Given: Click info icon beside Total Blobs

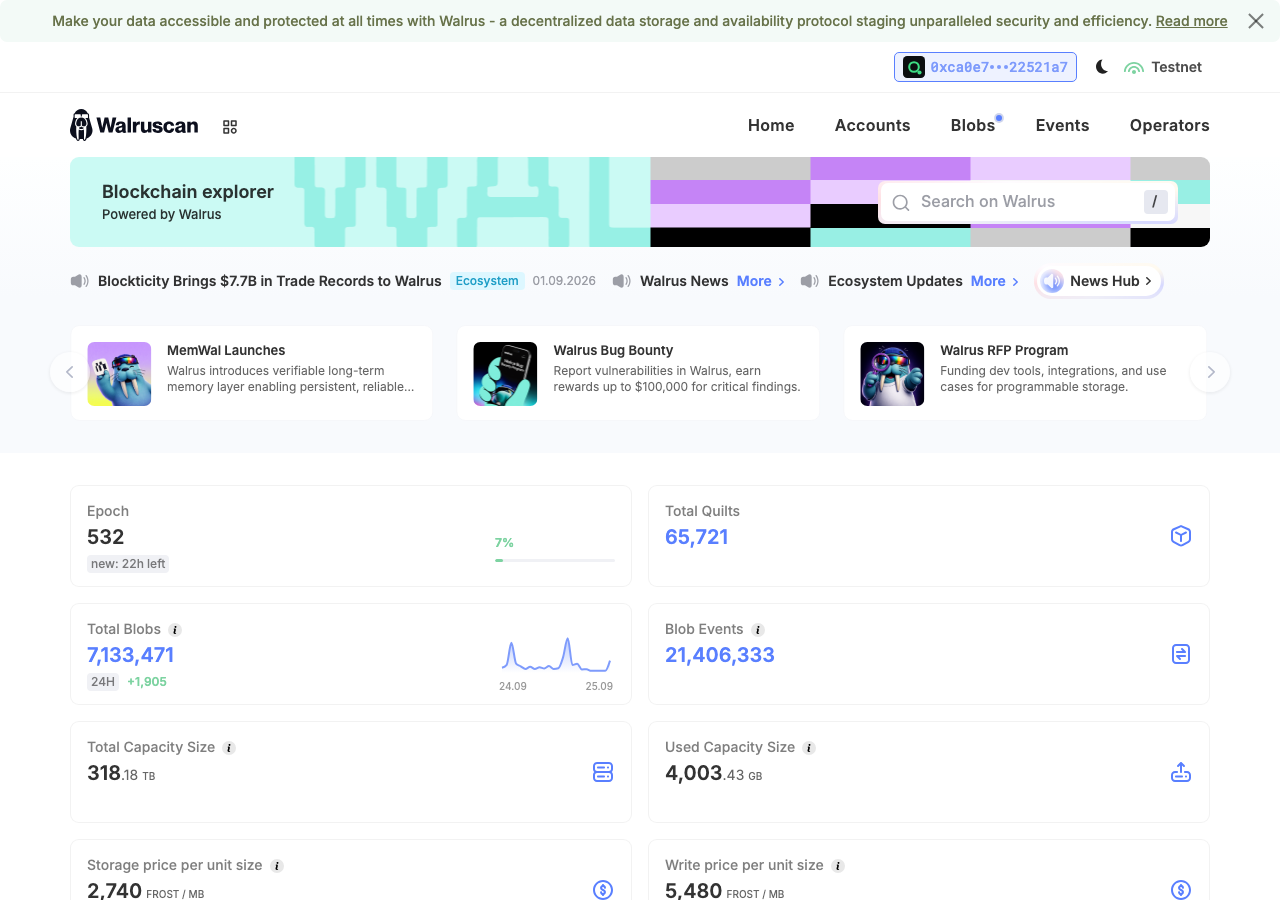Looking at the screenshot, I should 175,630.
